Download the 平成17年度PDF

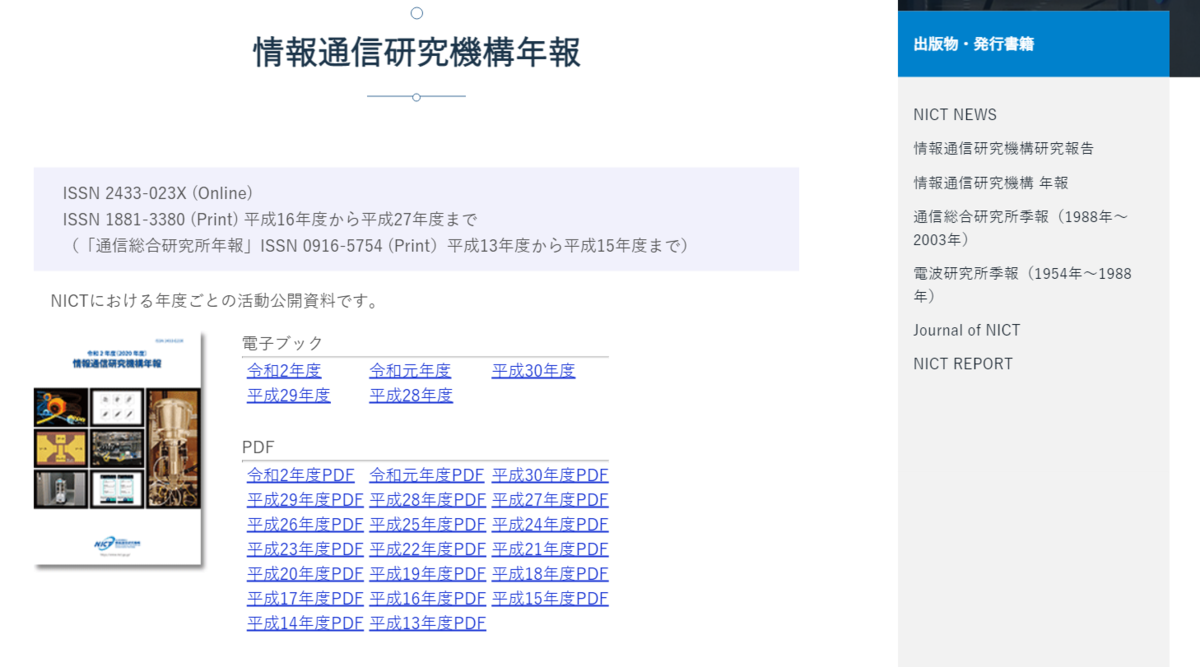[305, 598]
